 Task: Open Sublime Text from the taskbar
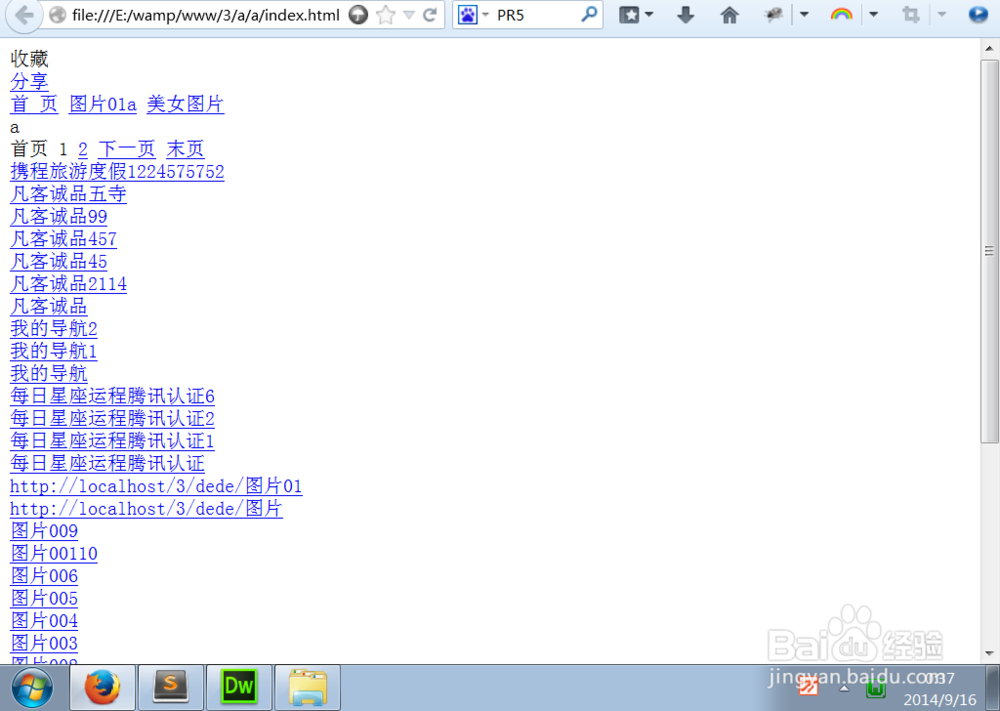171,687
